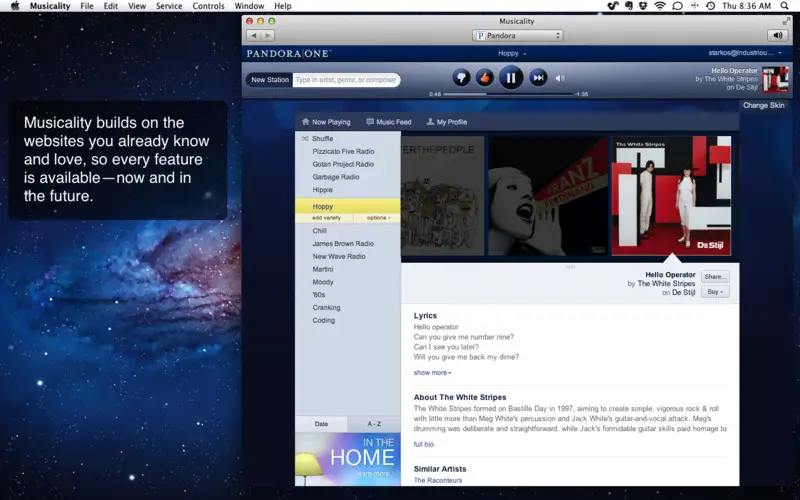
Task: Go back with the toolbar back arrow
Action: [254, 35]
